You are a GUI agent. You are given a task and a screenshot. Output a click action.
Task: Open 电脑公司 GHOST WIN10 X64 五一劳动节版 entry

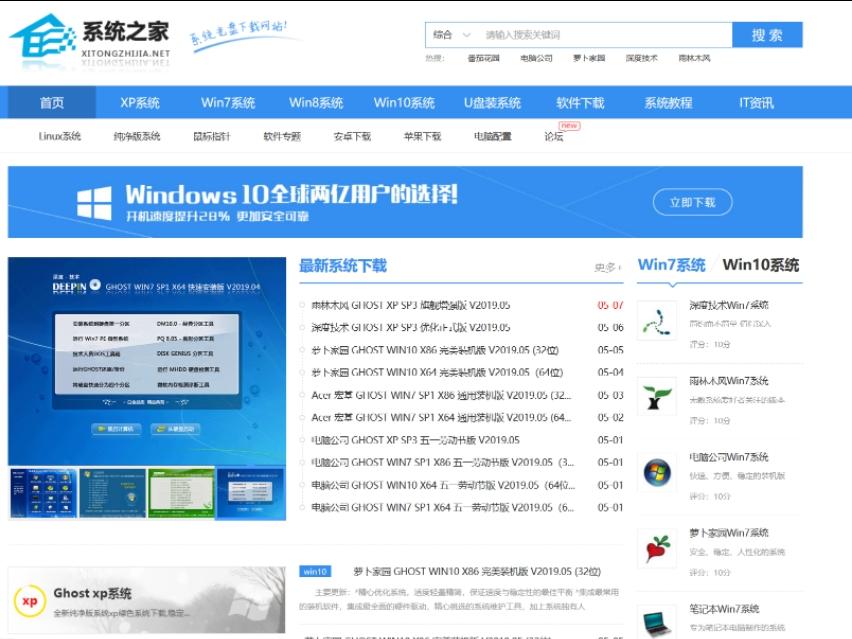pos(443,485)
